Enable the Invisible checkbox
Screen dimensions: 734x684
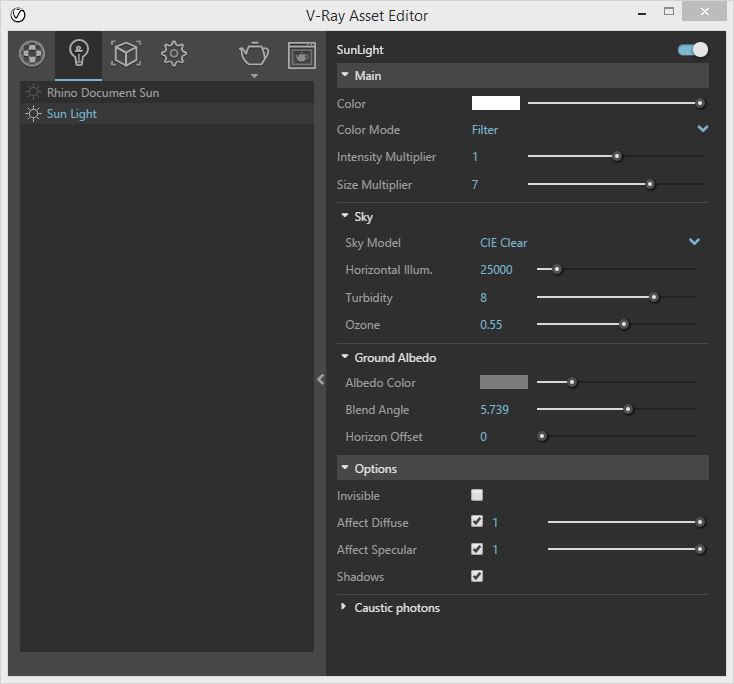(x=477, y=495)
